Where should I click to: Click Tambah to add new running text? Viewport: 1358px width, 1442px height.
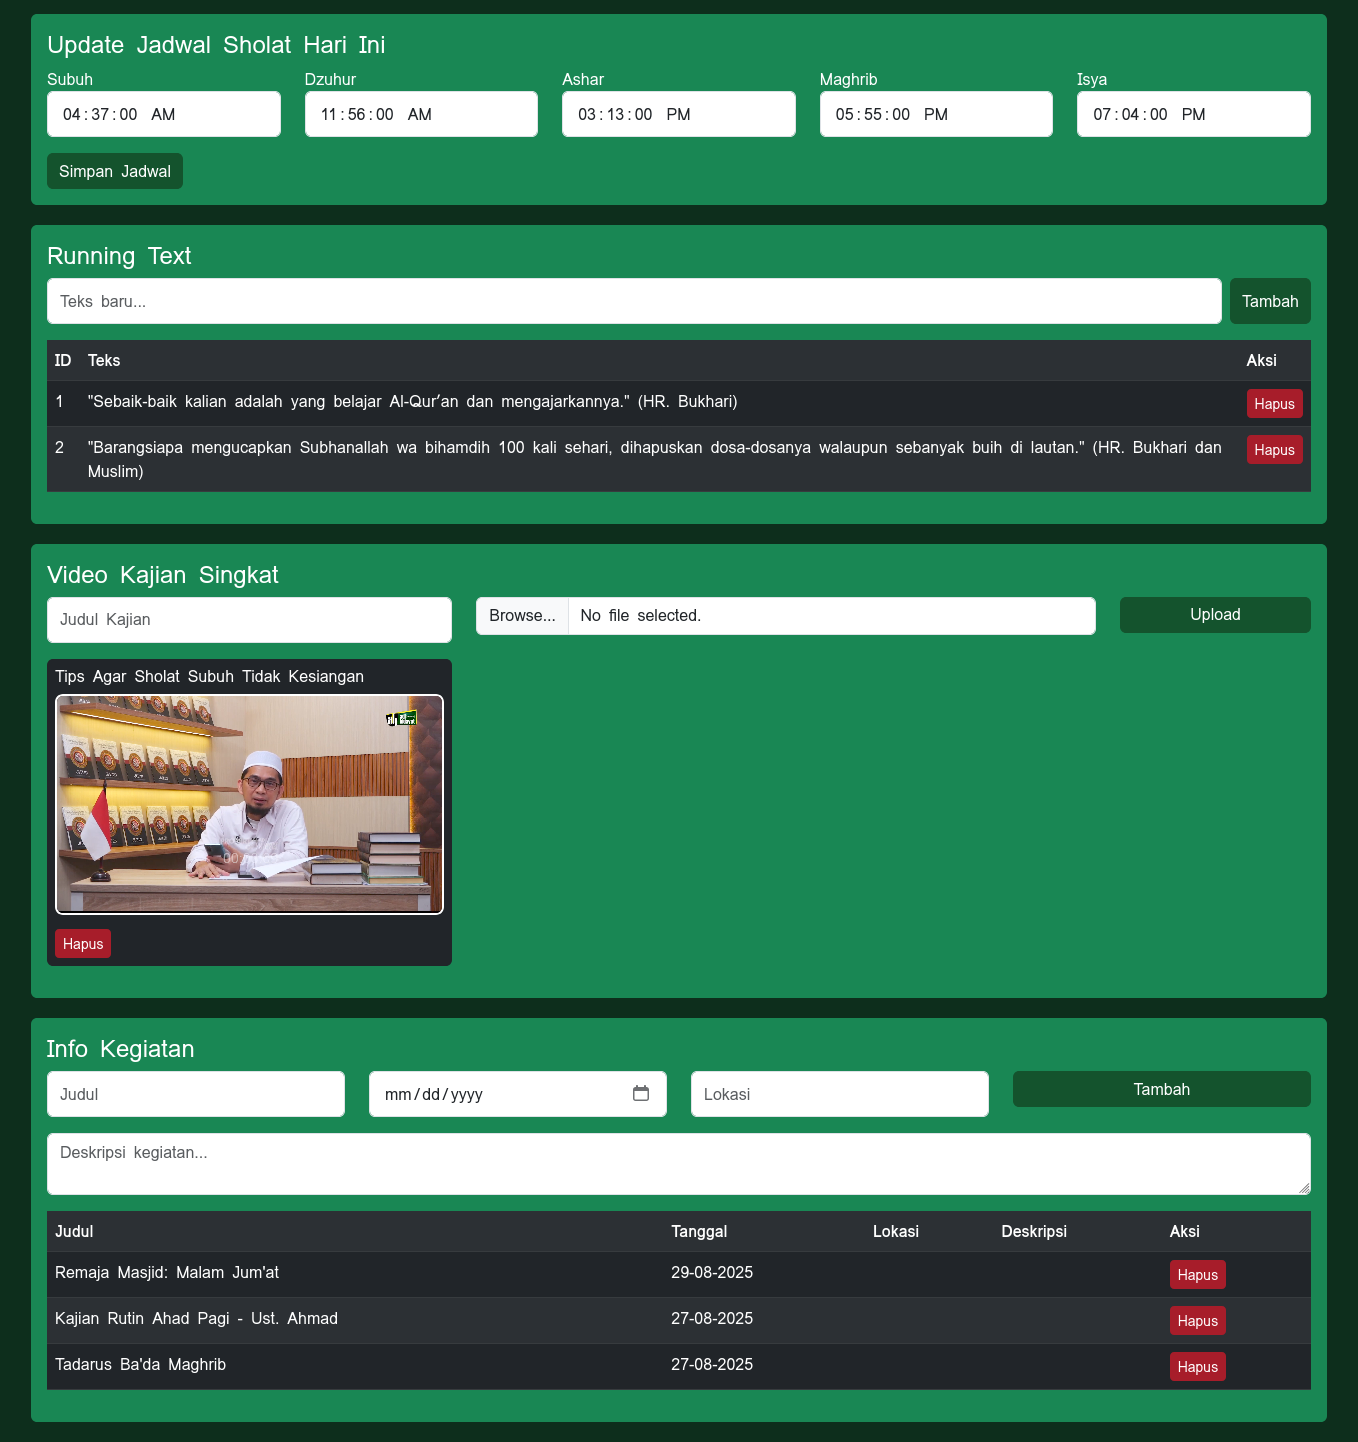1270,301
